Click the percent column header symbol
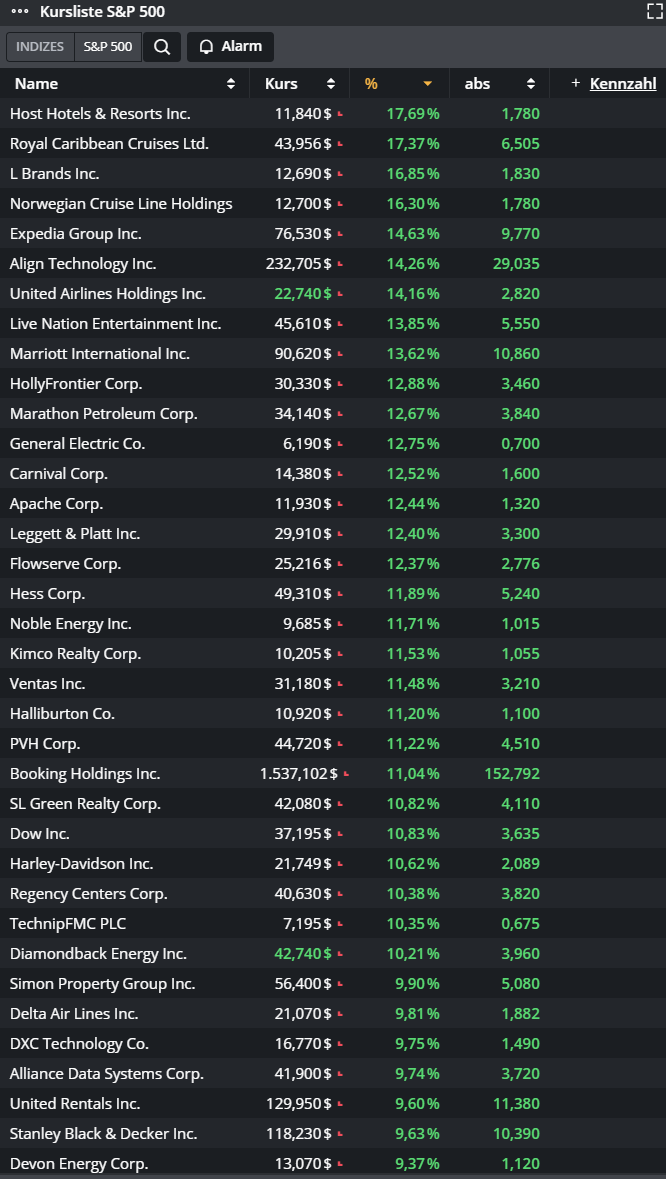Screen dimensions: 666x1179 371,84
